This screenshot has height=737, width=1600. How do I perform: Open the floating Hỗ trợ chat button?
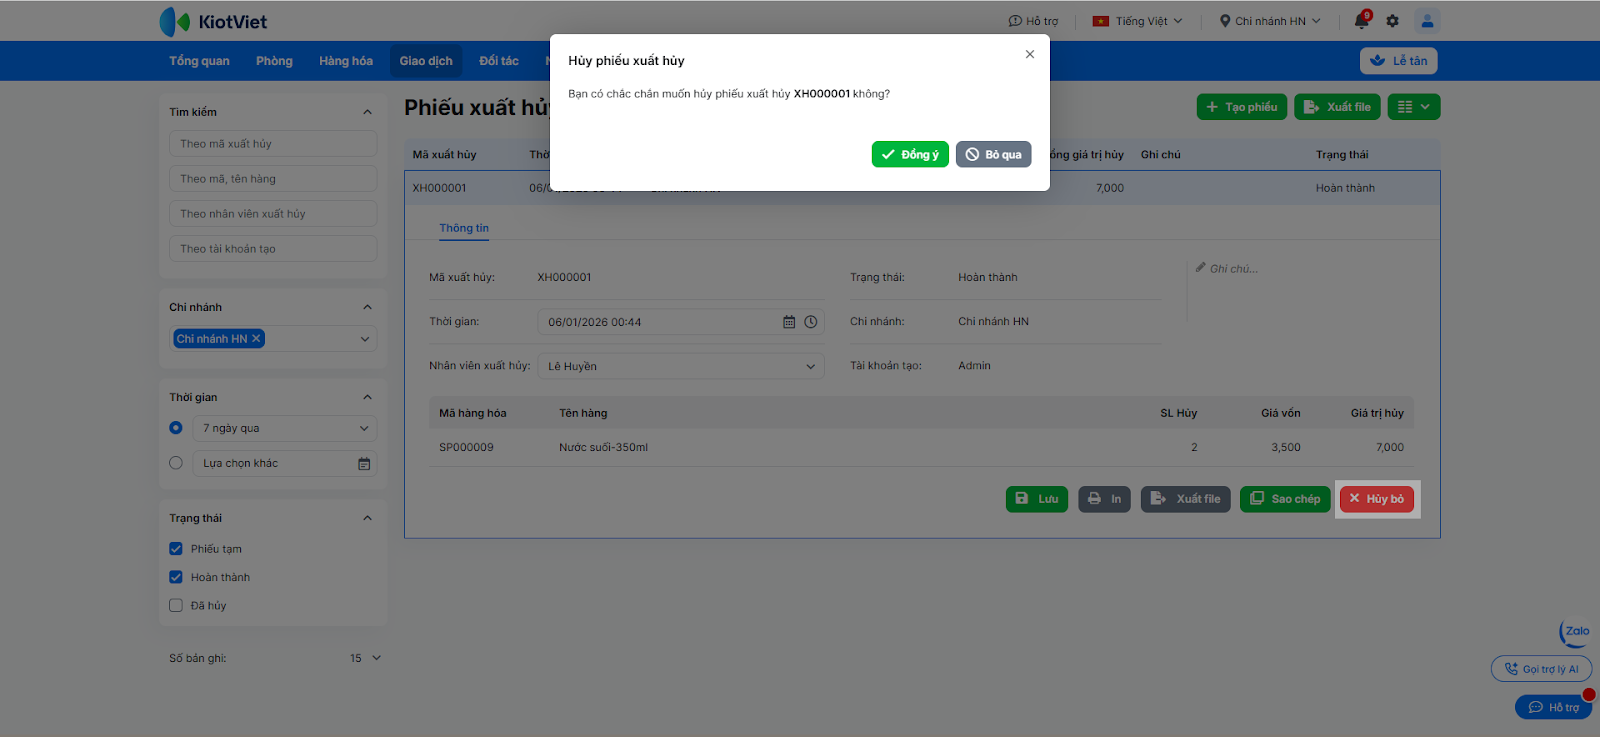point(1553,707)
